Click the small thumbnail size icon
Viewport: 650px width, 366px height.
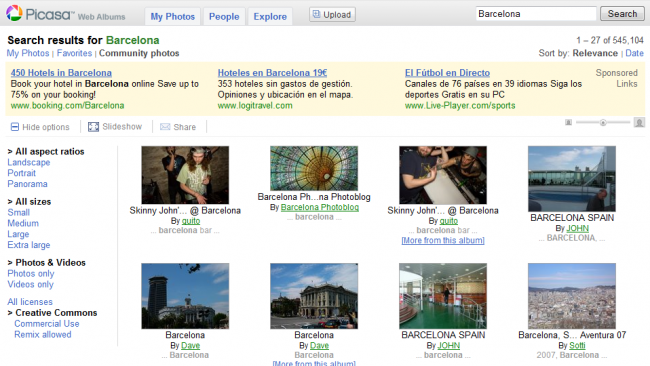tap(568, 122)
